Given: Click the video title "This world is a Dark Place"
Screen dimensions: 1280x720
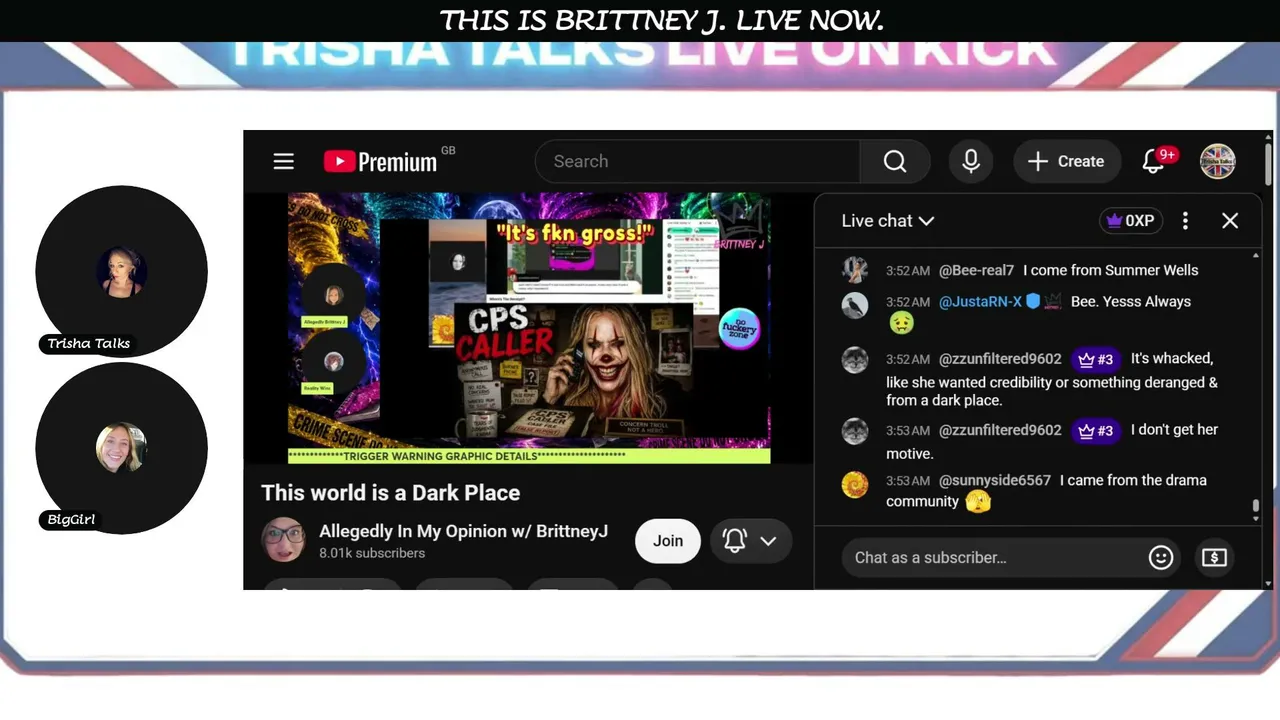Looking at the screenshot, I should 391,492.
